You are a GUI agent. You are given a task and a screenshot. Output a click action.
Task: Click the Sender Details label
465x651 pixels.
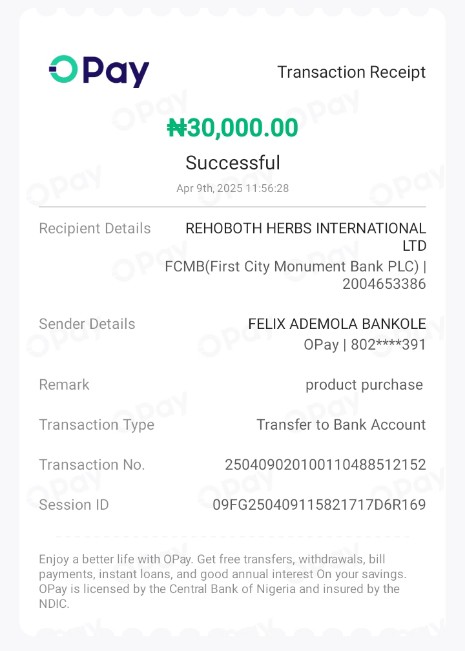[87, 324]
